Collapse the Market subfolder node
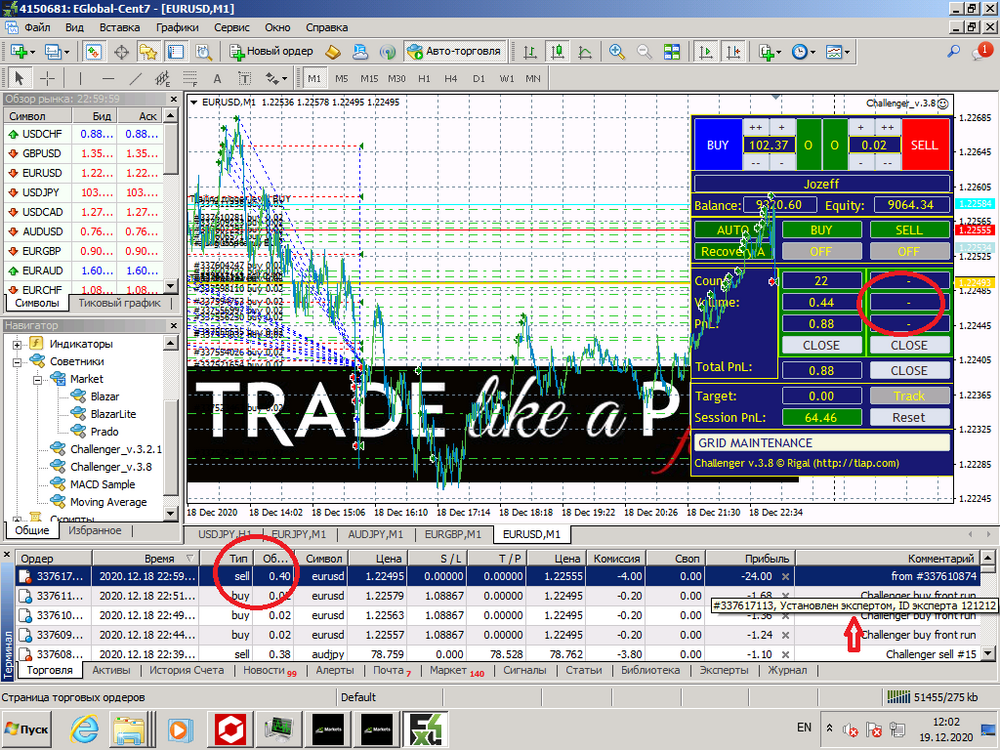This screenshot has width=1000, height=750. (37, 379)
